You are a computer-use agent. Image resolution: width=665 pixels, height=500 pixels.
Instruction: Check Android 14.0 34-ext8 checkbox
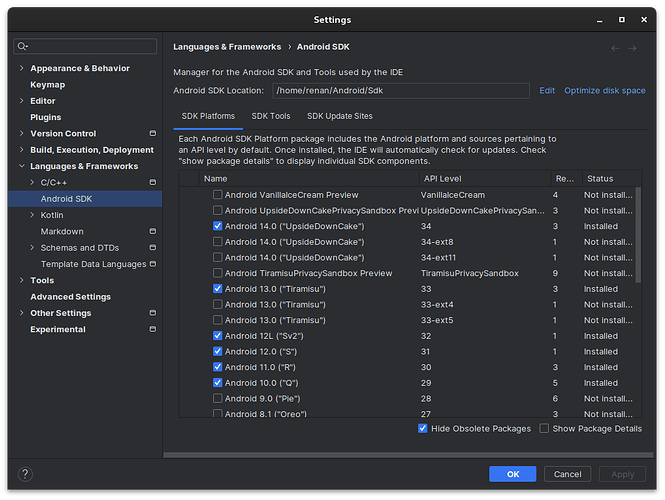[x=218, y=242]
